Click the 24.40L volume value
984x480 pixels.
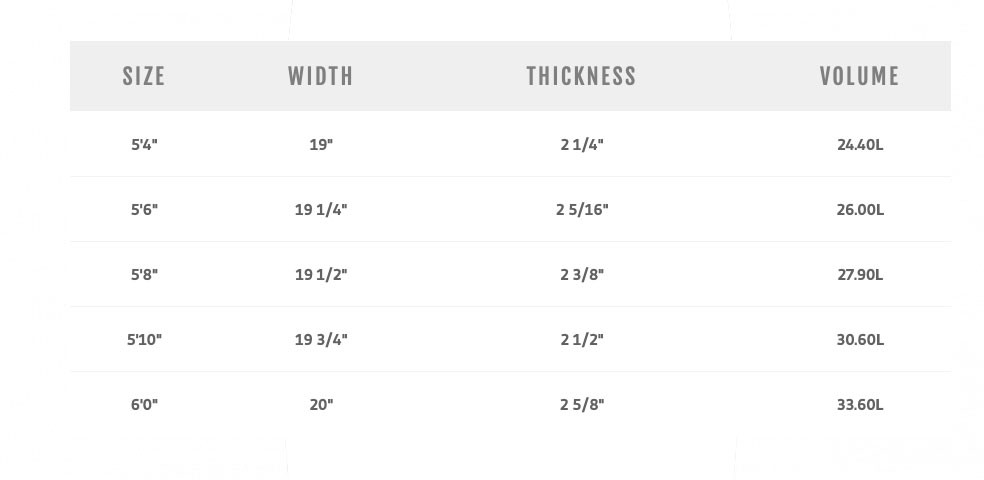[860, 144]
